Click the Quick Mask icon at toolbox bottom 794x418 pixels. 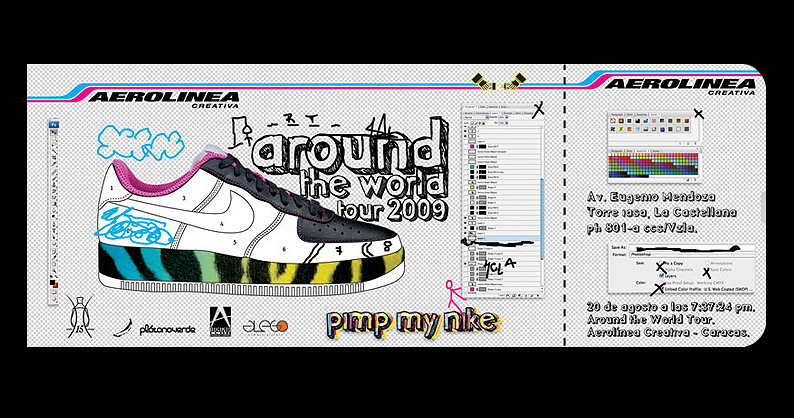[x=56, y=280]
